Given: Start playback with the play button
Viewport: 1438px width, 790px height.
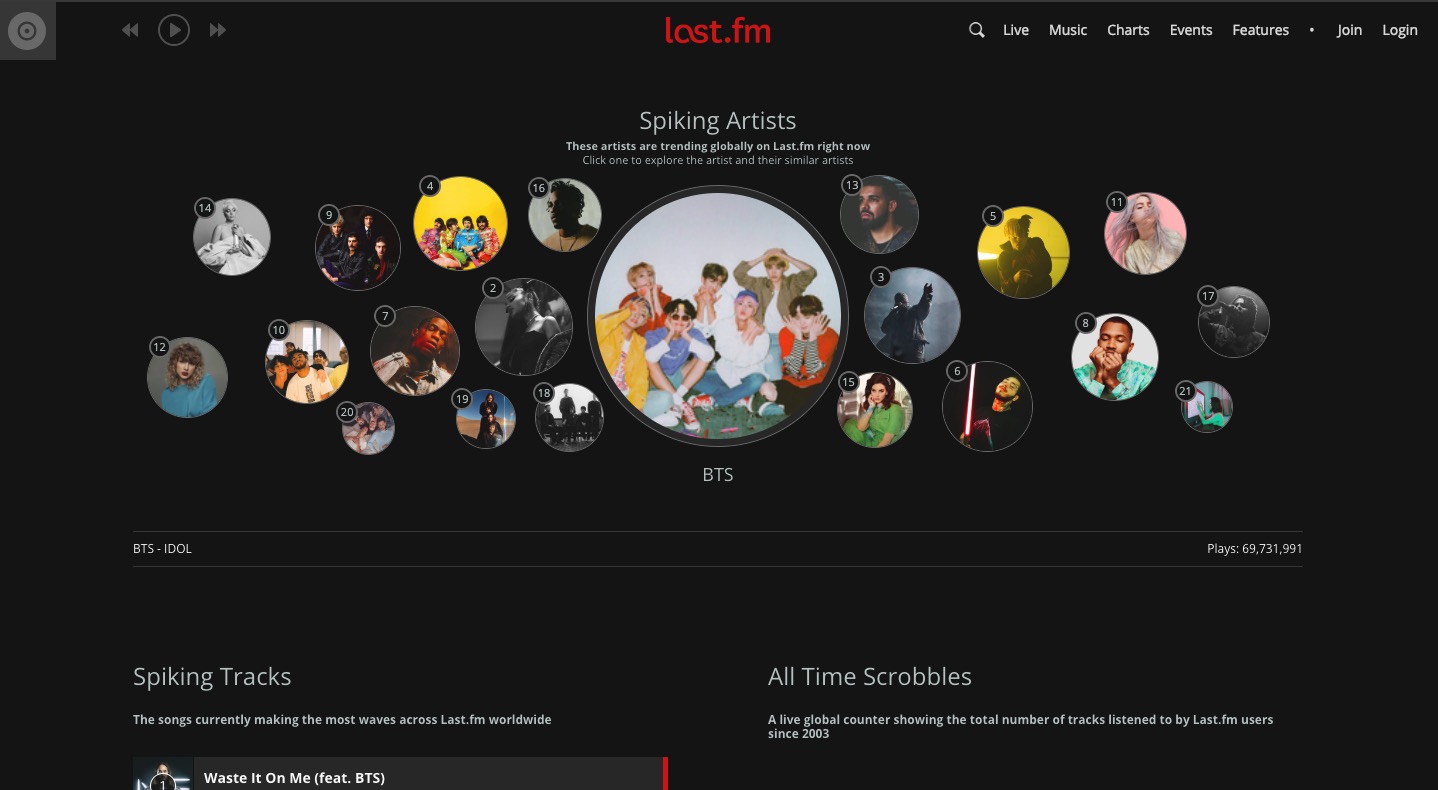Looking at the screenshot, I should click(x=174, y=30).
